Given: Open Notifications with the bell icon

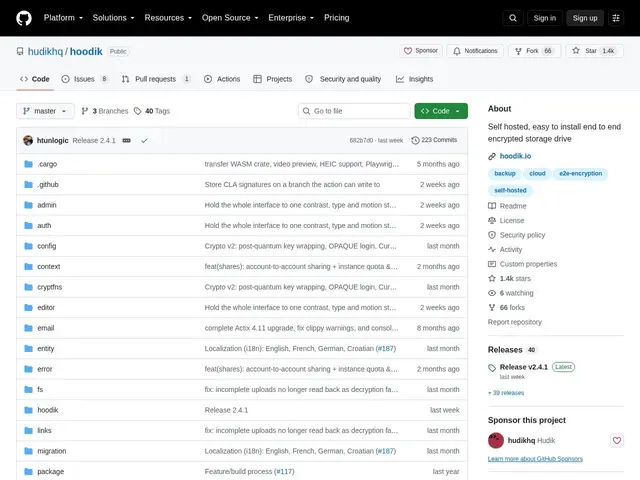Looking at the screenshot, I should coord(475,51).
